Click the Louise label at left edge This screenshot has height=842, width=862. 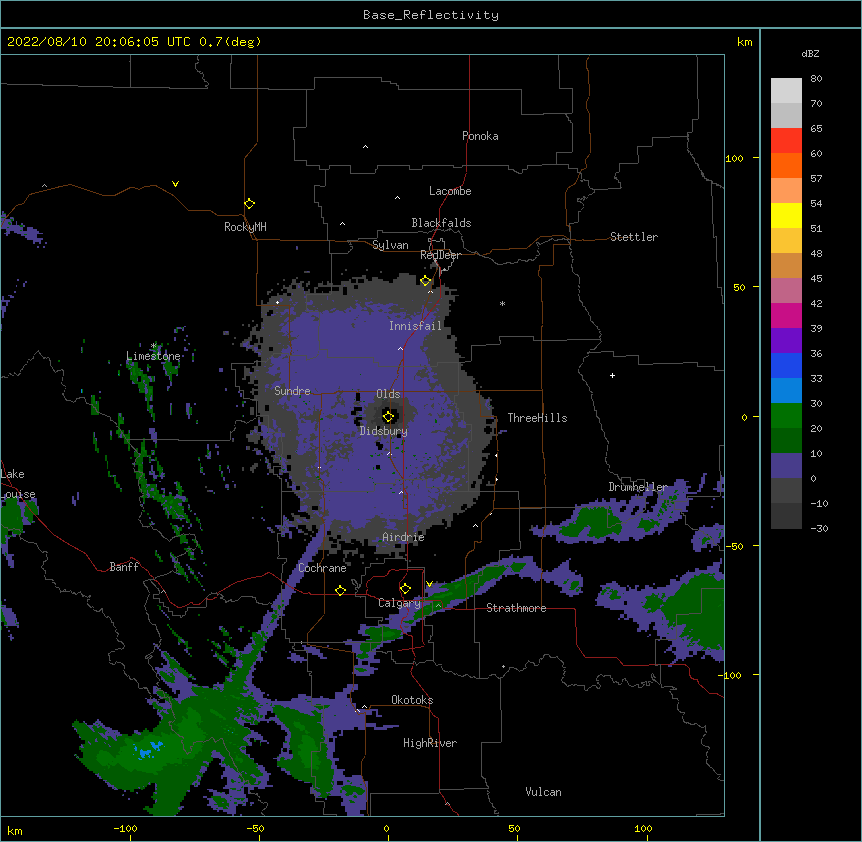point(18,495)
